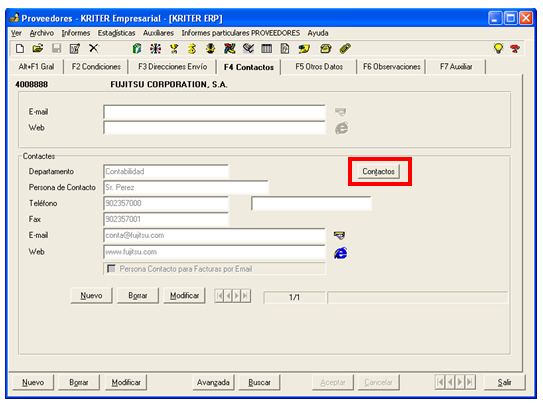Image resolution: width=543 pixels, height=403 pixels.
Task: Click the 1/1 record counter
Action: (294, 297)
